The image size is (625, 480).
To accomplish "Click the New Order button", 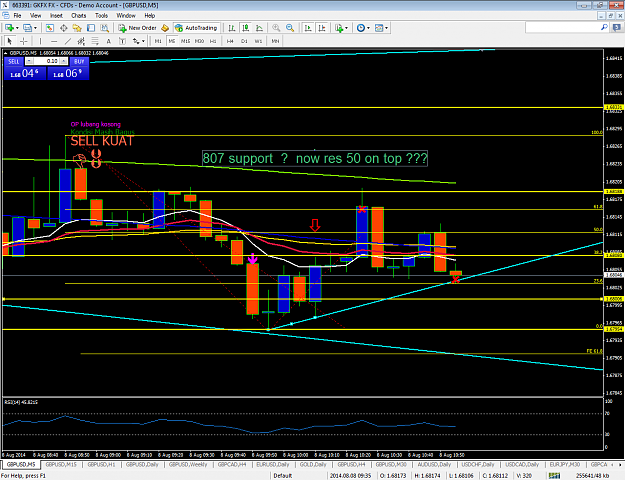I will coord(137,28).
